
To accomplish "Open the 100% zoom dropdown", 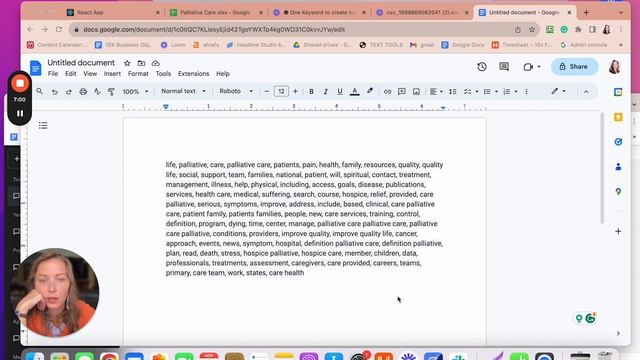I will (x=135, y=92).
